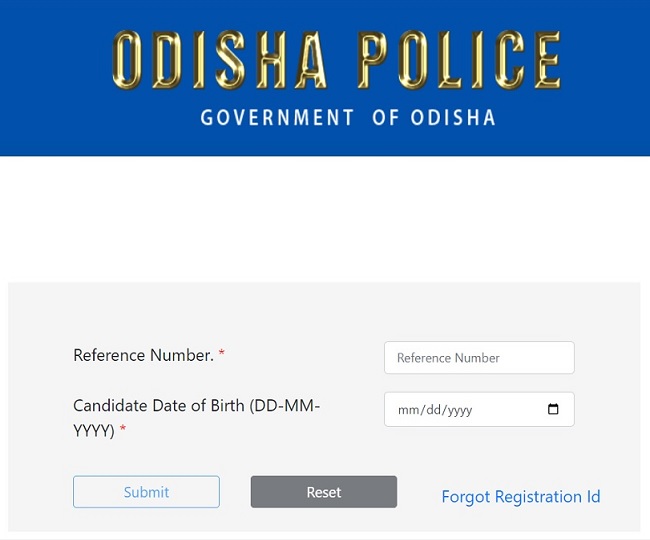Click the gray Reset button
Image resolution: width=650 pixels, height=540 pixels.
point(323,492)
